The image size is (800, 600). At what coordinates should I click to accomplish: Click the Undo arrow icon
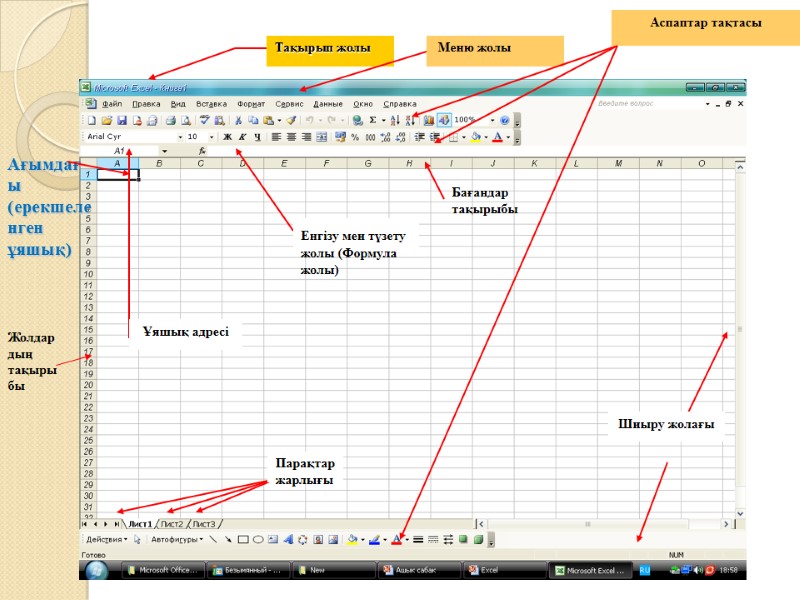coord(309,120)
